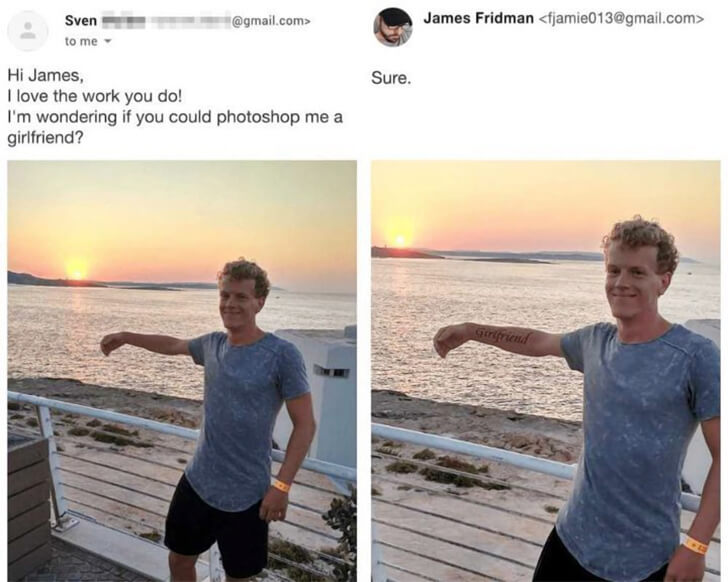Click the 'Sure.' reply text

coord(391,78)
